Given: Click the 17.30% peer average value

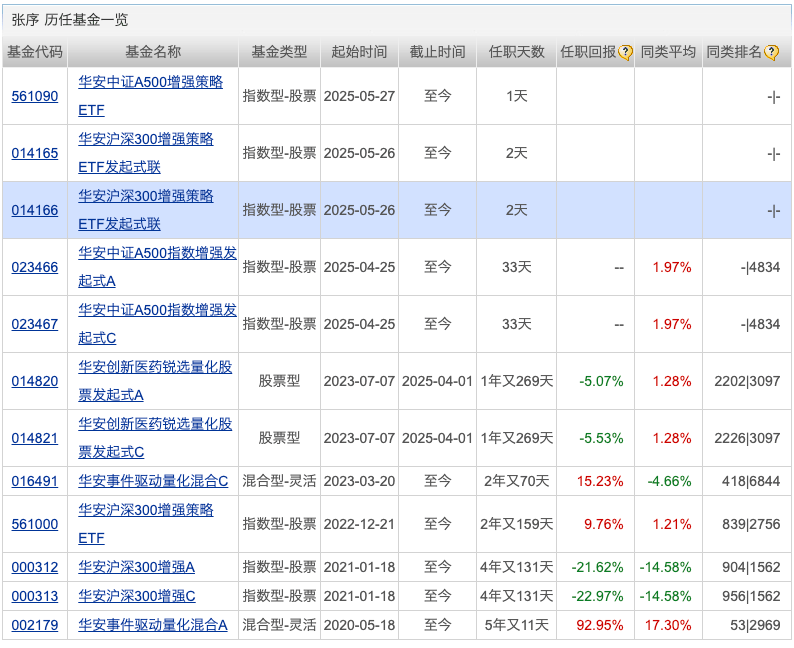Looking at the screenshot, I should pyautogui.click(x=668, y=626).
